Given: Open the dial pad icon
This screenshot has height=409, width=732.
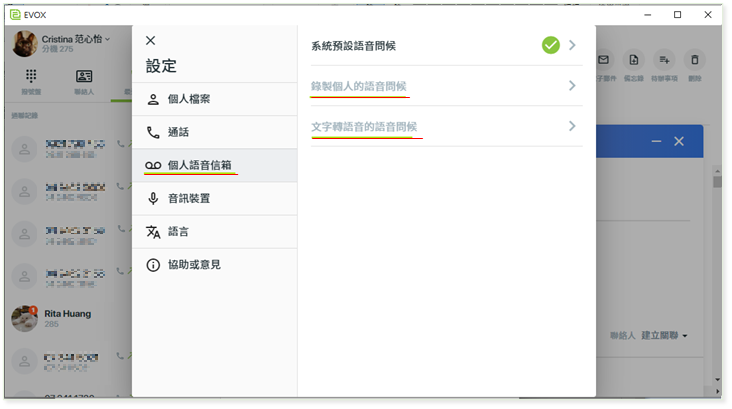Looking at the screenshot, I should click(x=32, y=76).
